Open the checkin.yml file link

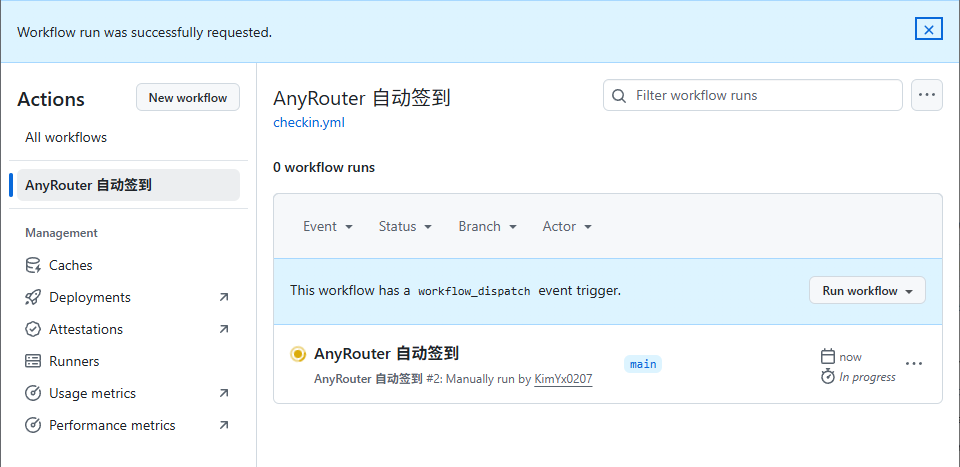(x=309, y=122)
